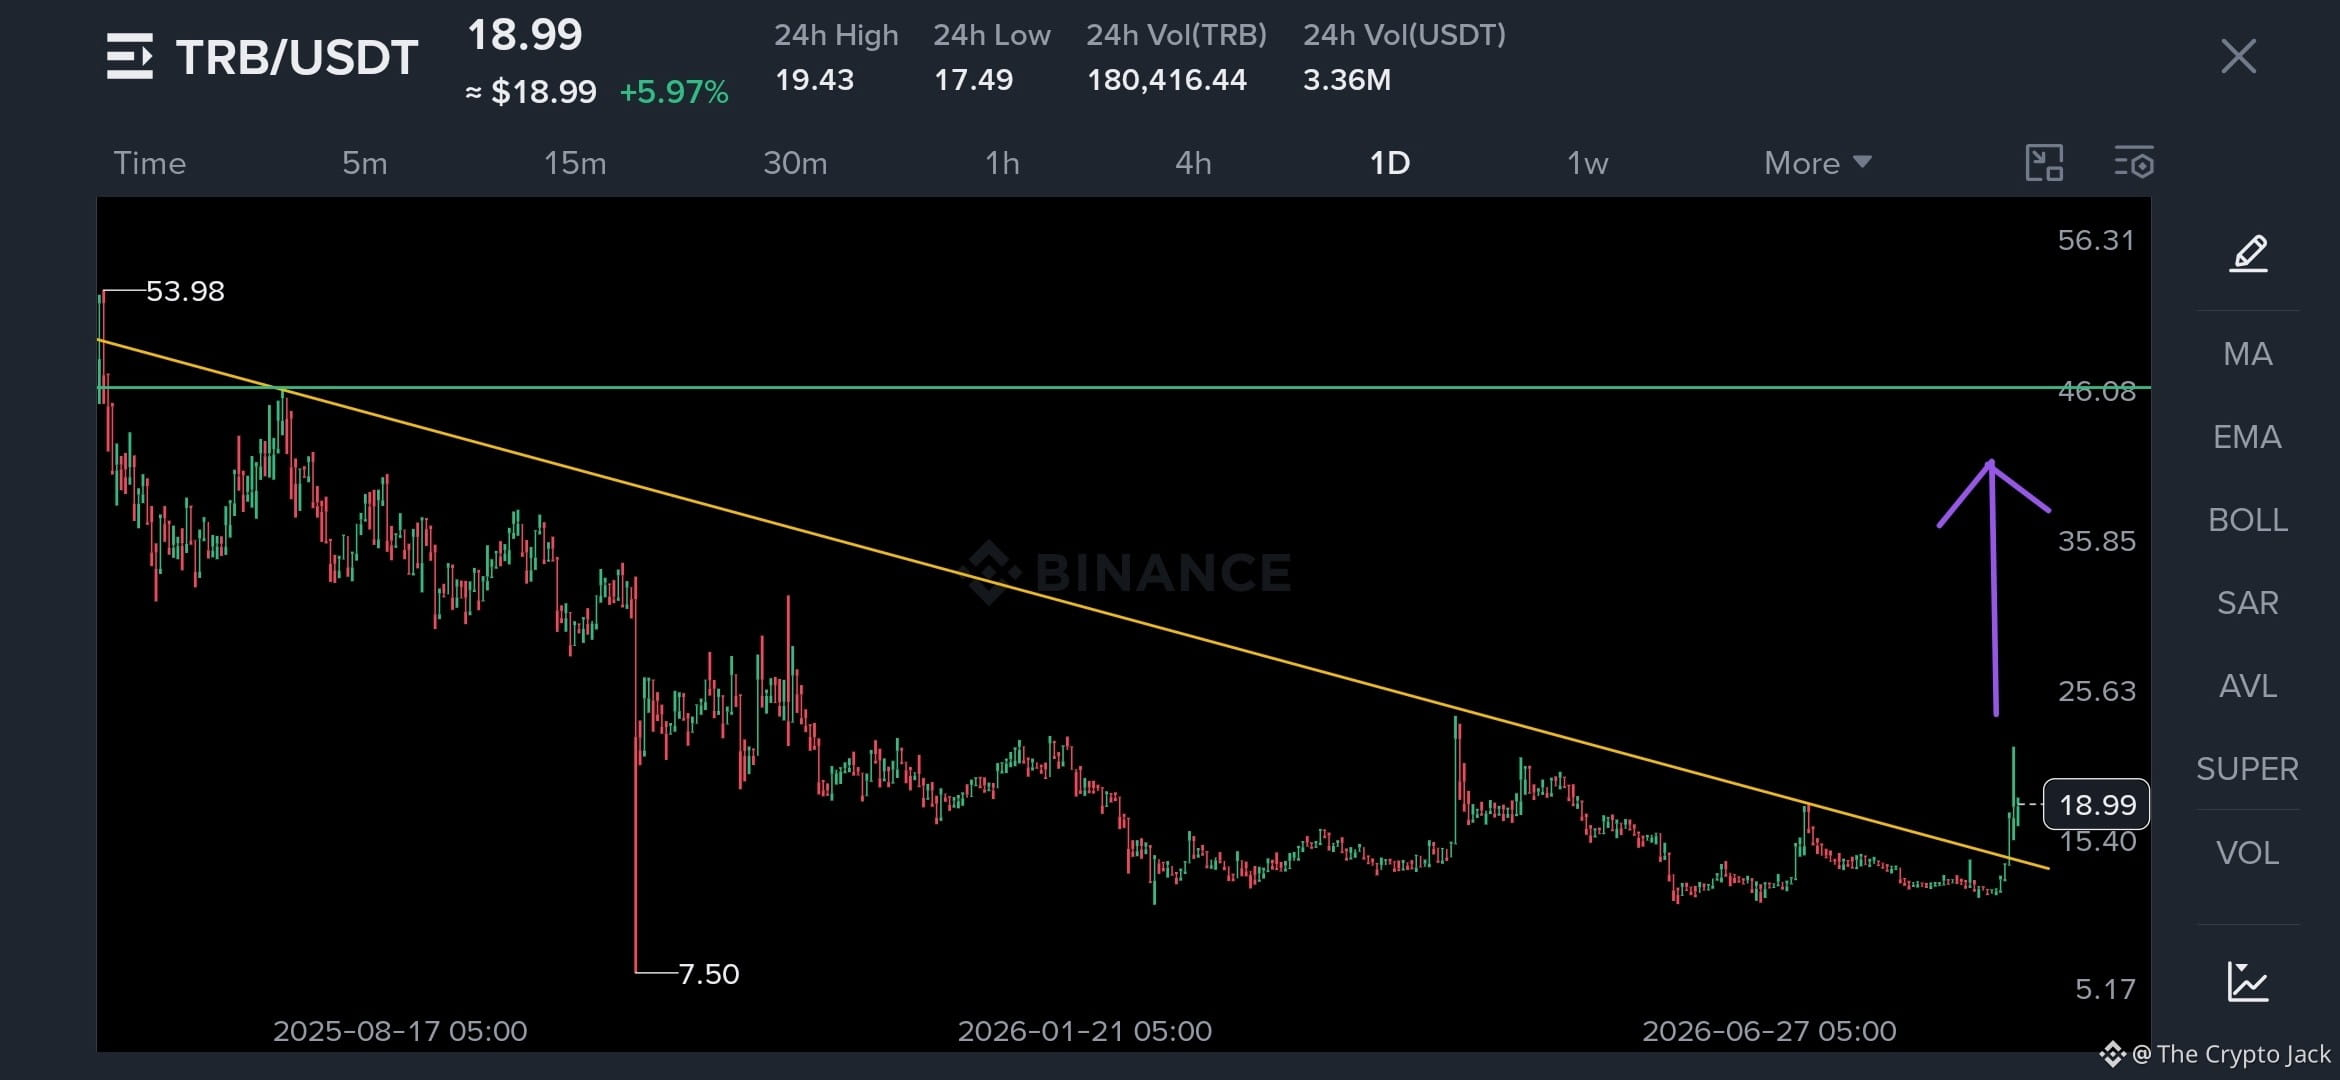Image resolution: width=2340 pixels, height=1080 pixels.
Task: Click the +5.97% change value
Action: pos(674,92)
